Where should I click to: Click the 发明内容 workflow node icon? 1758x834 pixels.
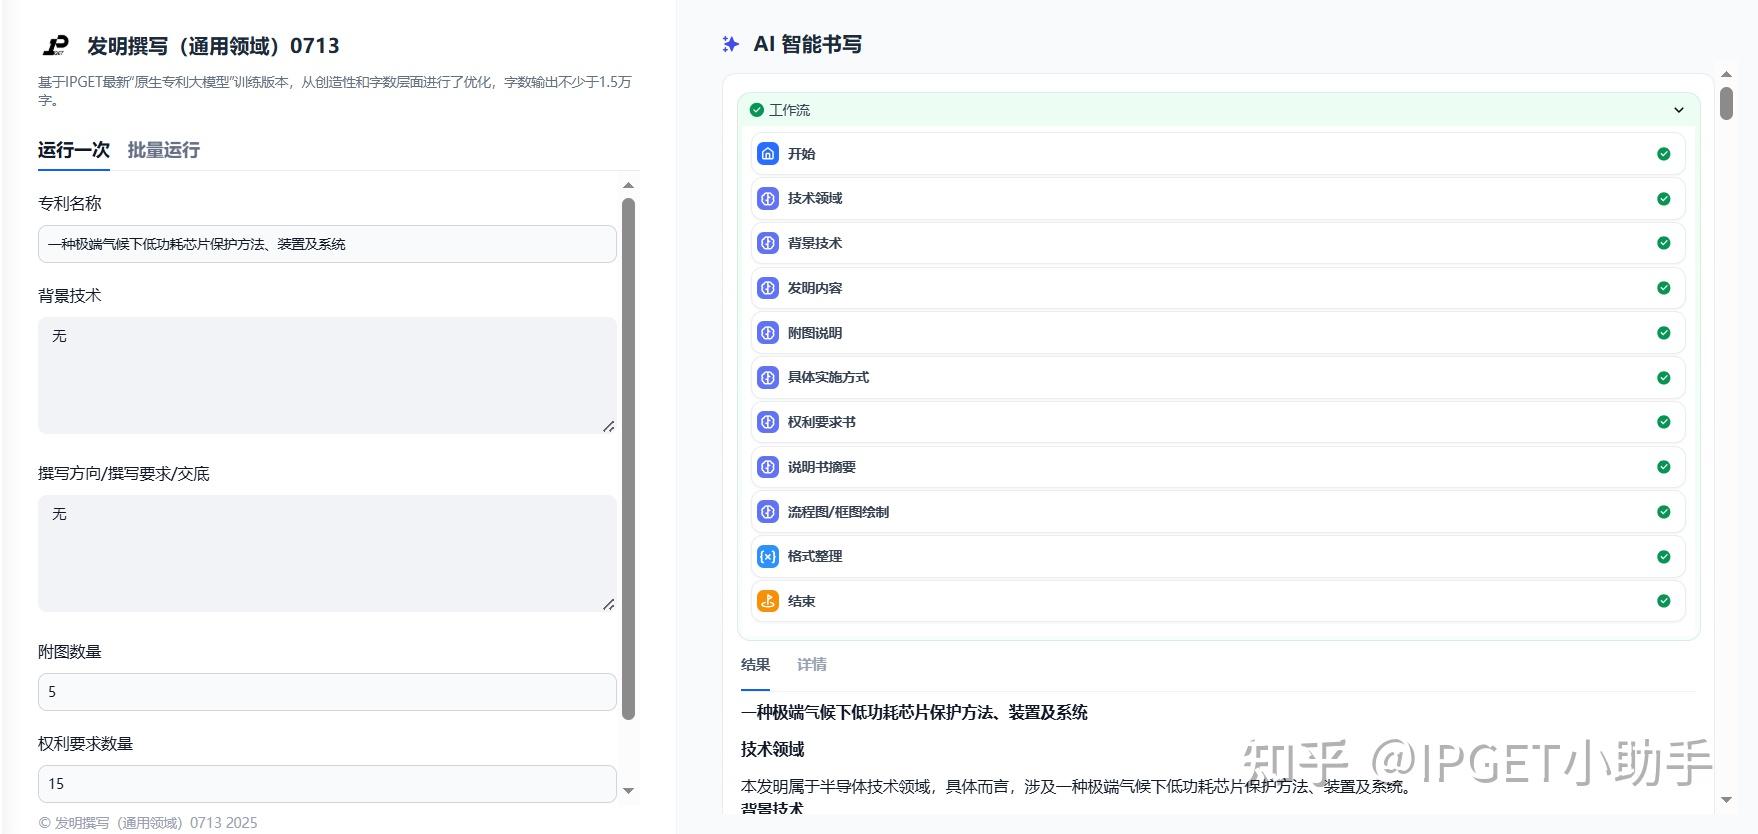767,288
